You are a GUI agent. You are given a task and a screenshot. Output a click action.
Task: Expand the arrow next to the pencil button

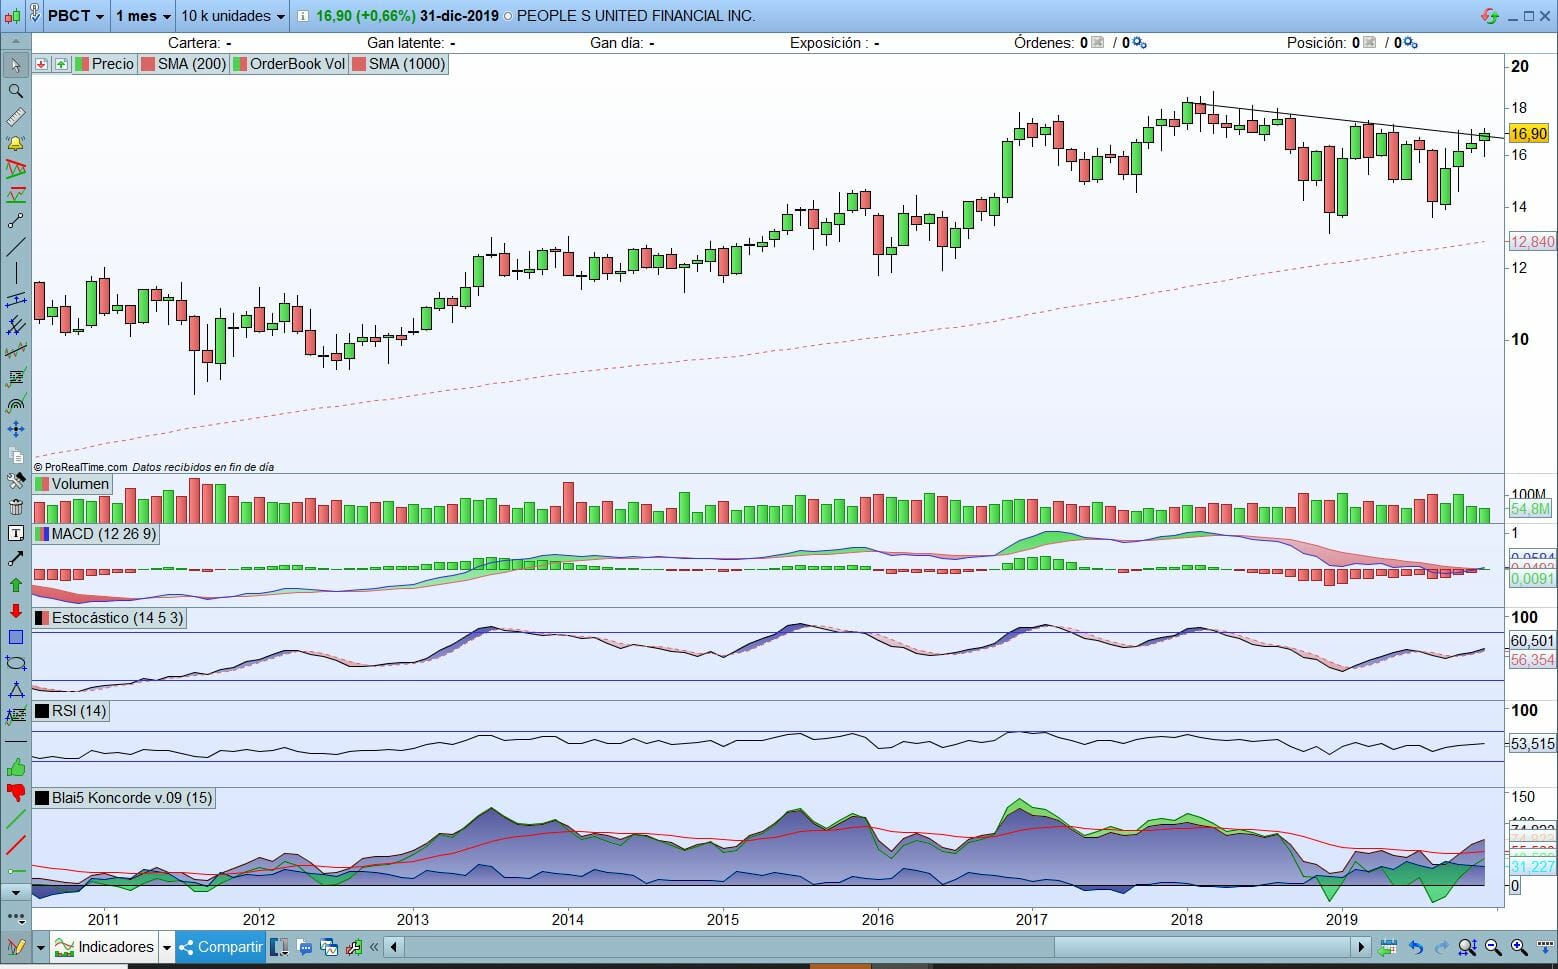[41, 948]
